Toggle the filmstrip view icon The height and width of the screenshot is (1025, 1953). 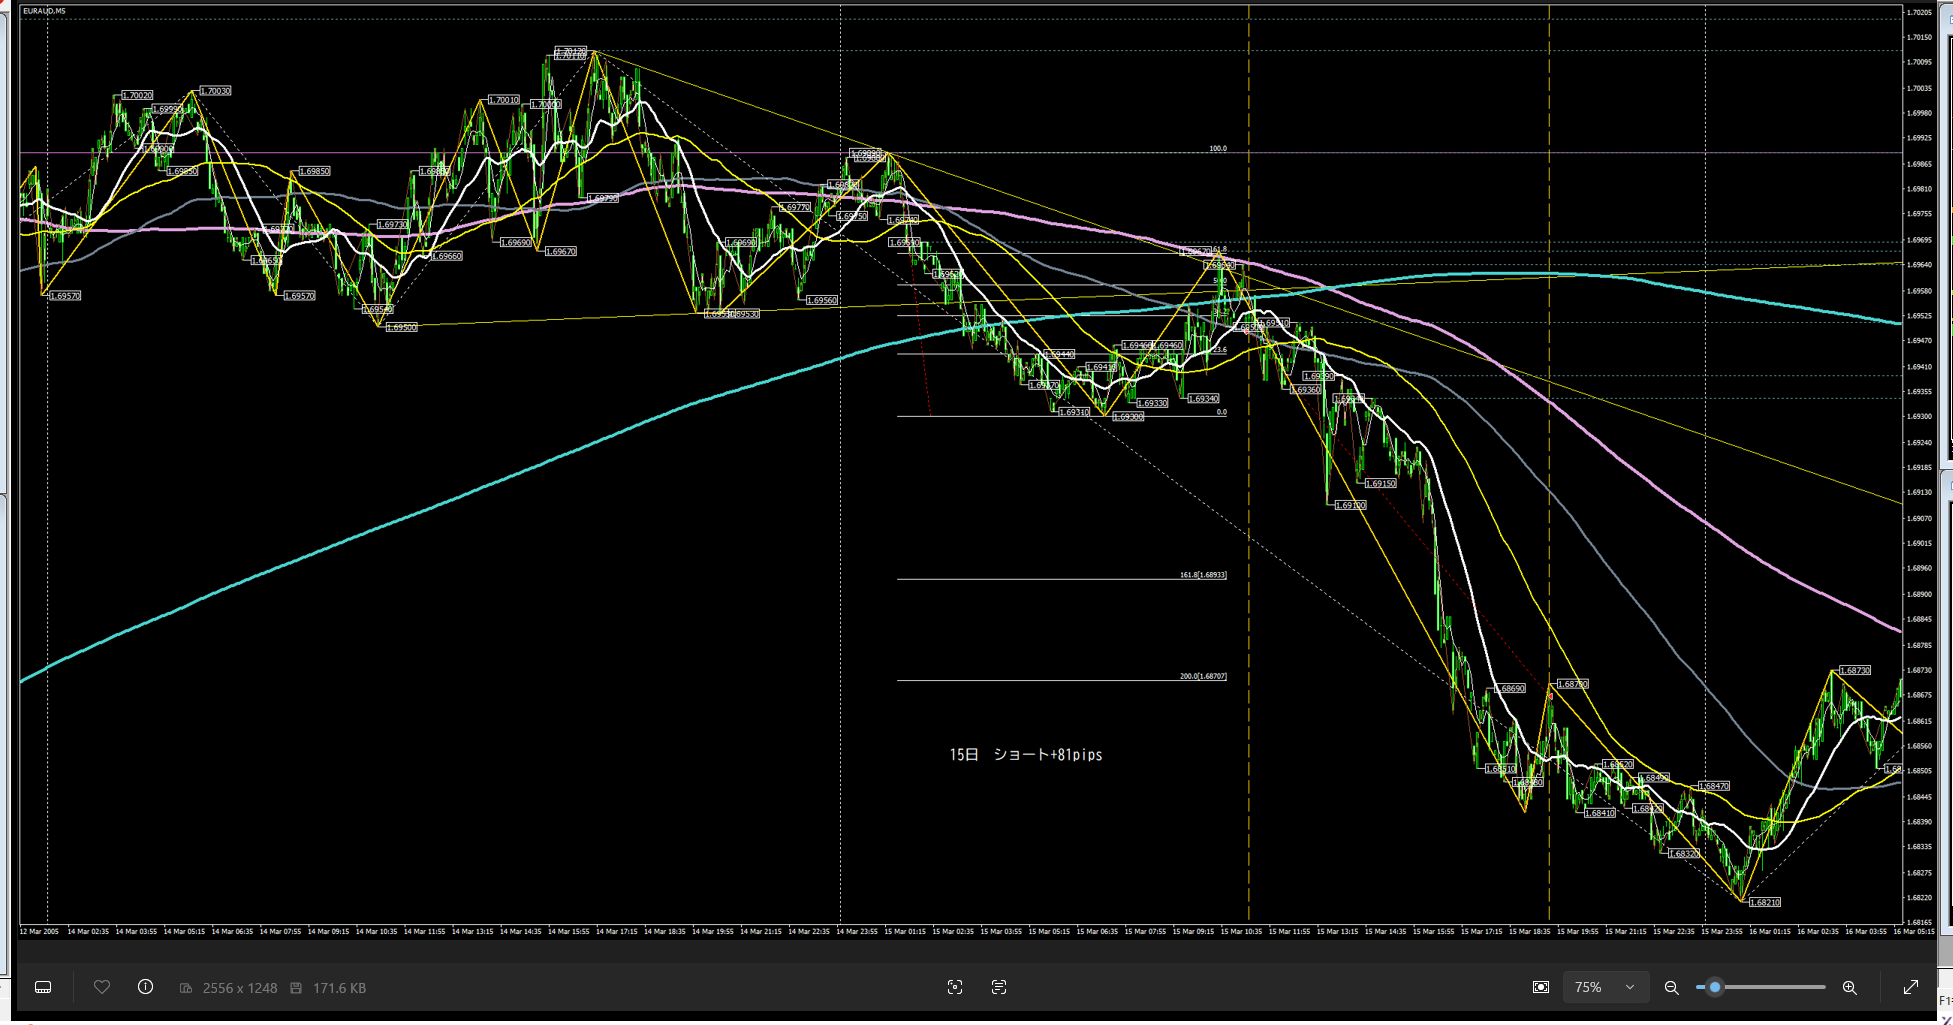43,987
